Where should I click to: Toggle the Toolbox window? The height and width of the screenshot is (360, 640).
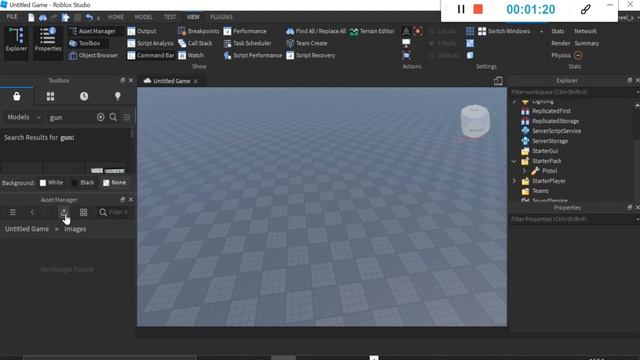pos(84,43)
